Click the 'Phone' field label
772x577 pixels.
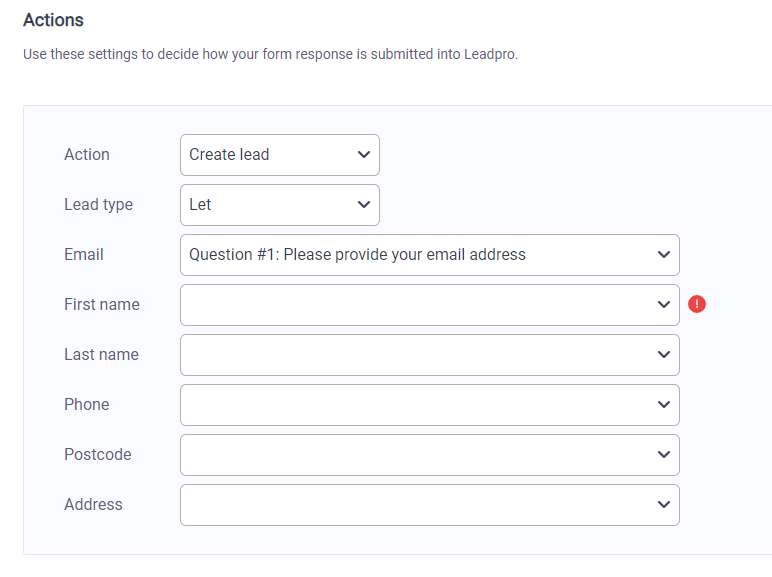87,405
